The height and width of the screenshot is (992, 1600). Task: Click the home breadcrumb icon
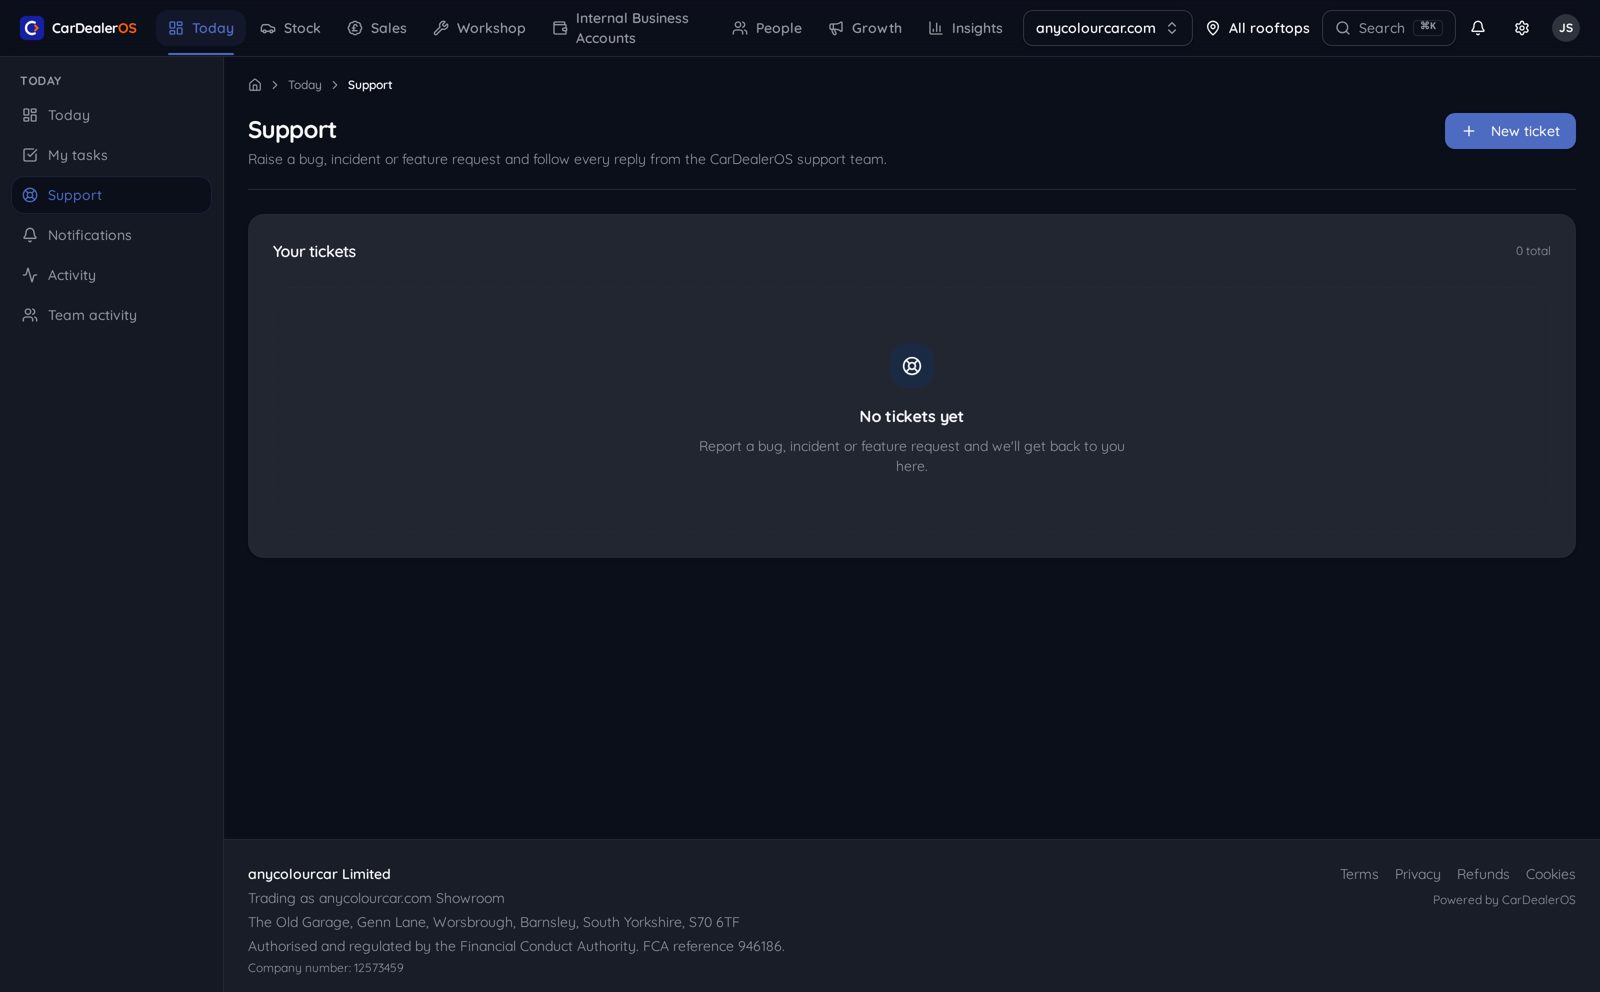(255, 85)
